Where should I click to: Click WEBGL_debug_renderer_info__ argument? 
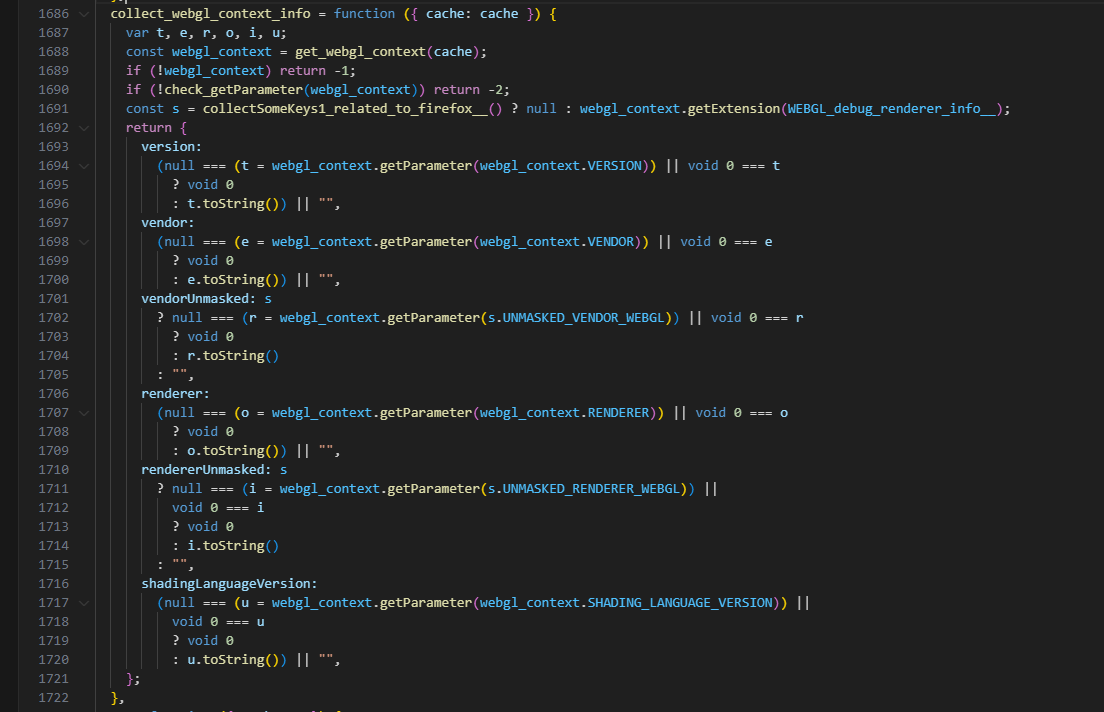coord(892,109)
